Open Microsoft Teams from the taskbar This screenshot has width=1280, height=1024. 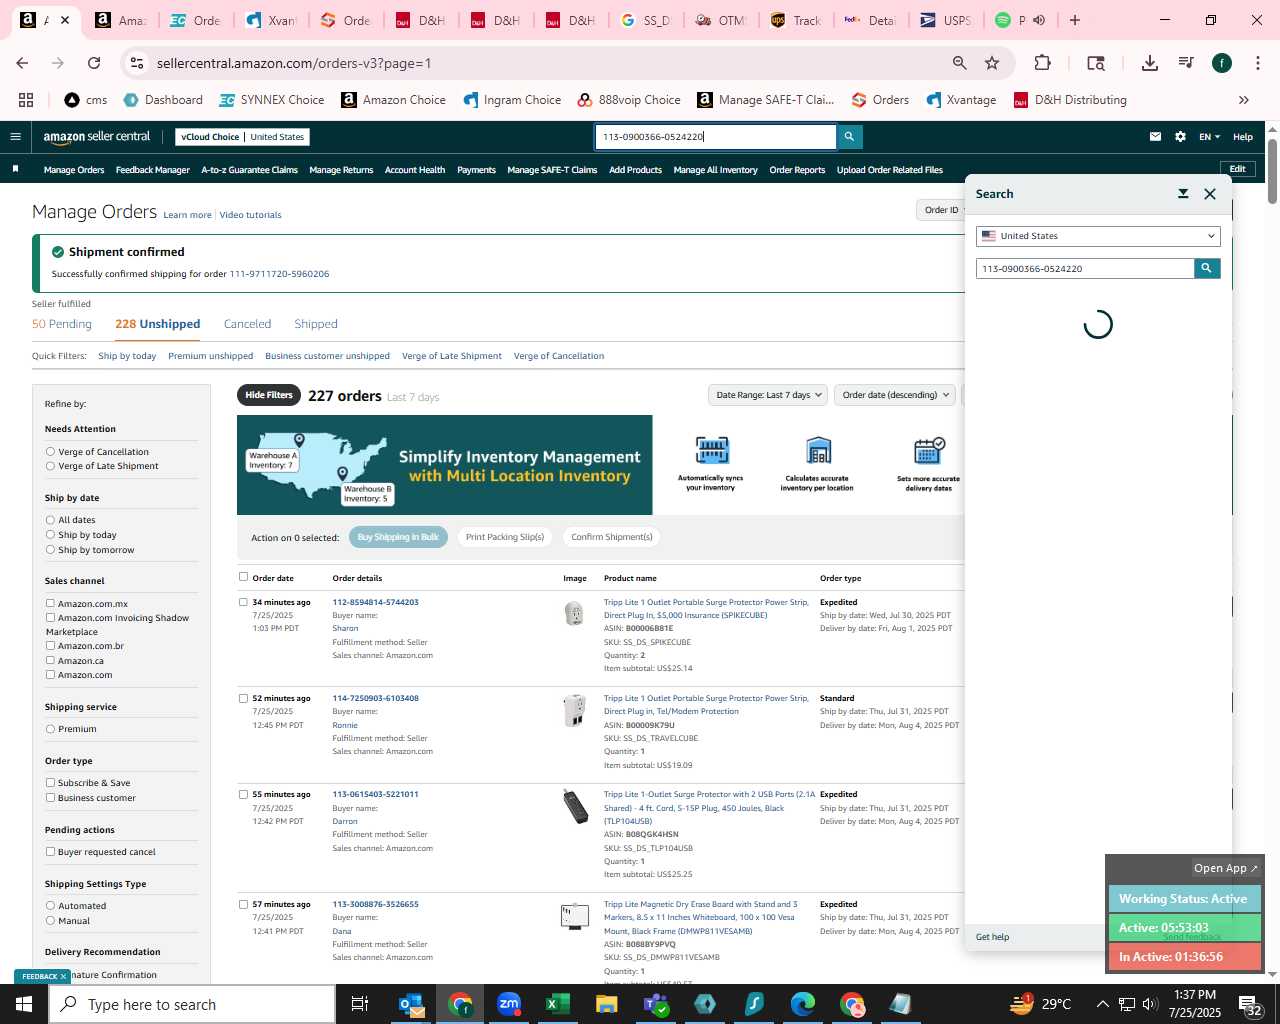656,1004
